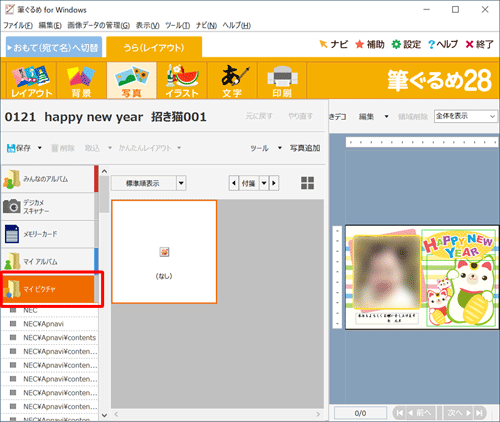Click 領域削除 button

click(413, 117)
